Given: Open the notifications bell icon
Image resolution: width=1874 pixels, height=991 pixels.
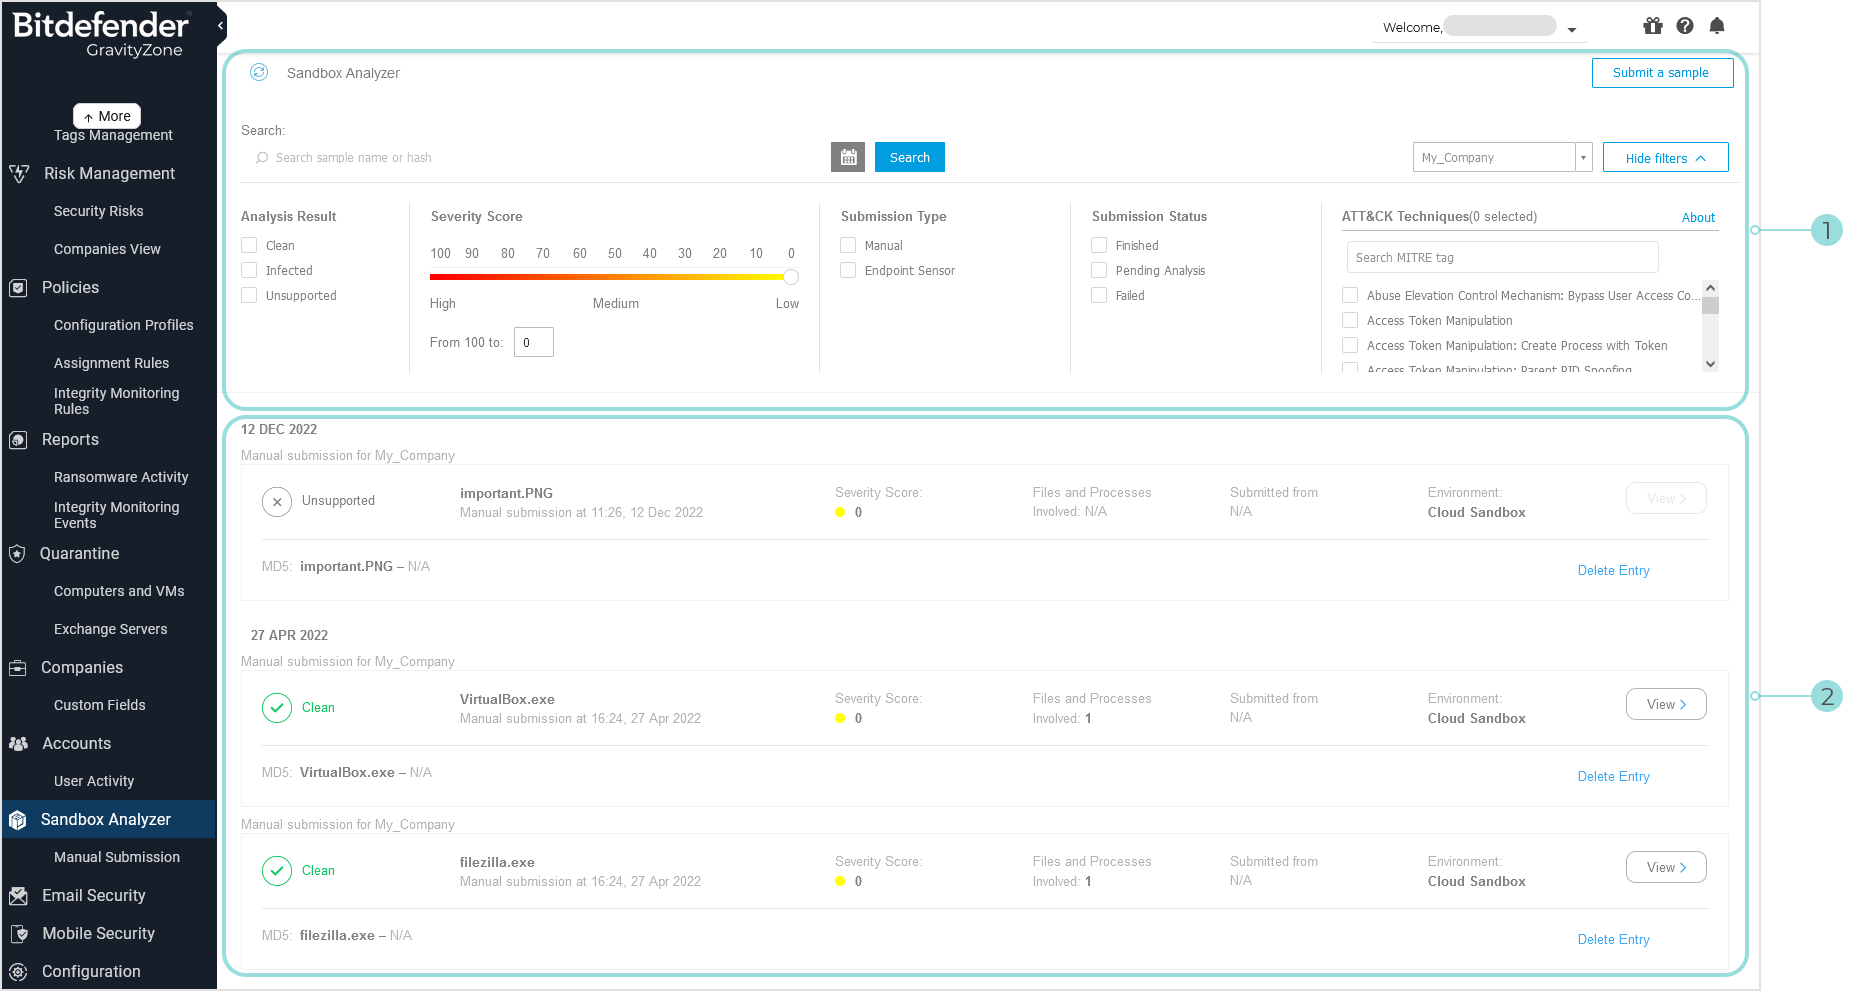Looking at the screenshot, I should coord(1717,26).
